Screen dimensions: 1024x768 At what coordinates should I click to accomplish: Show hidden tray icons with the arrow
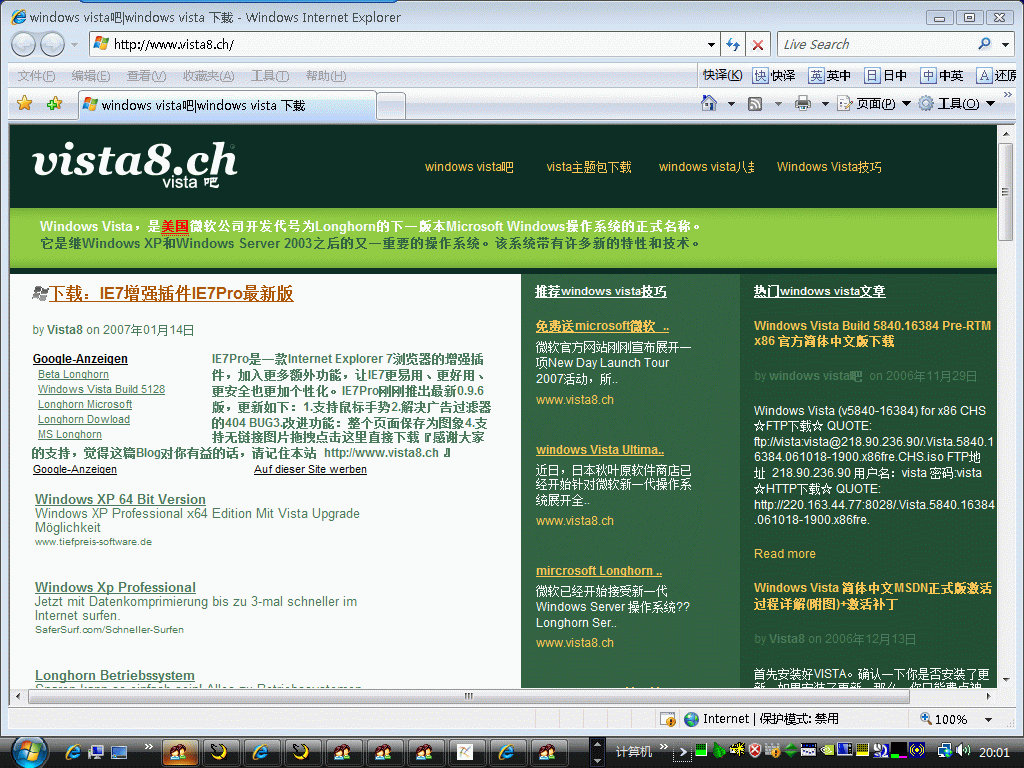[683, 752]
